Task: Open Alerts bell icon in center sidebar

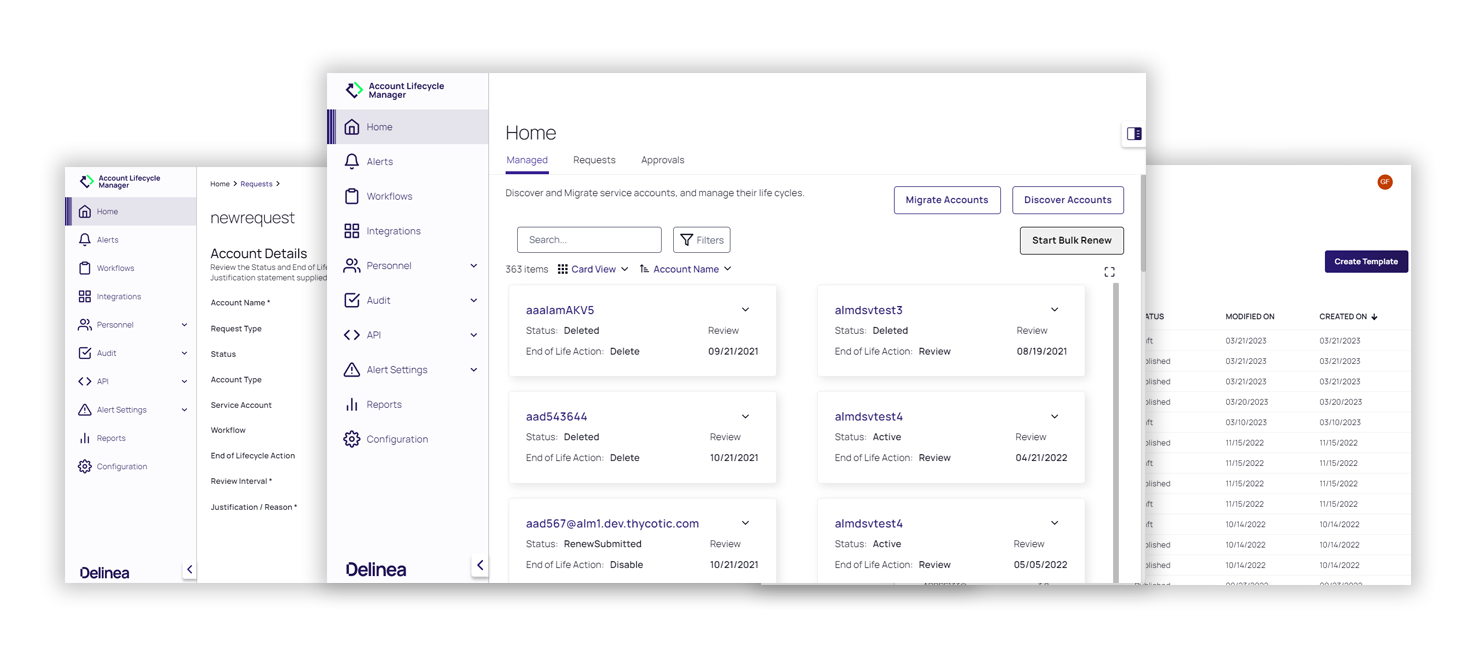Action: click(x=352, y=161)
